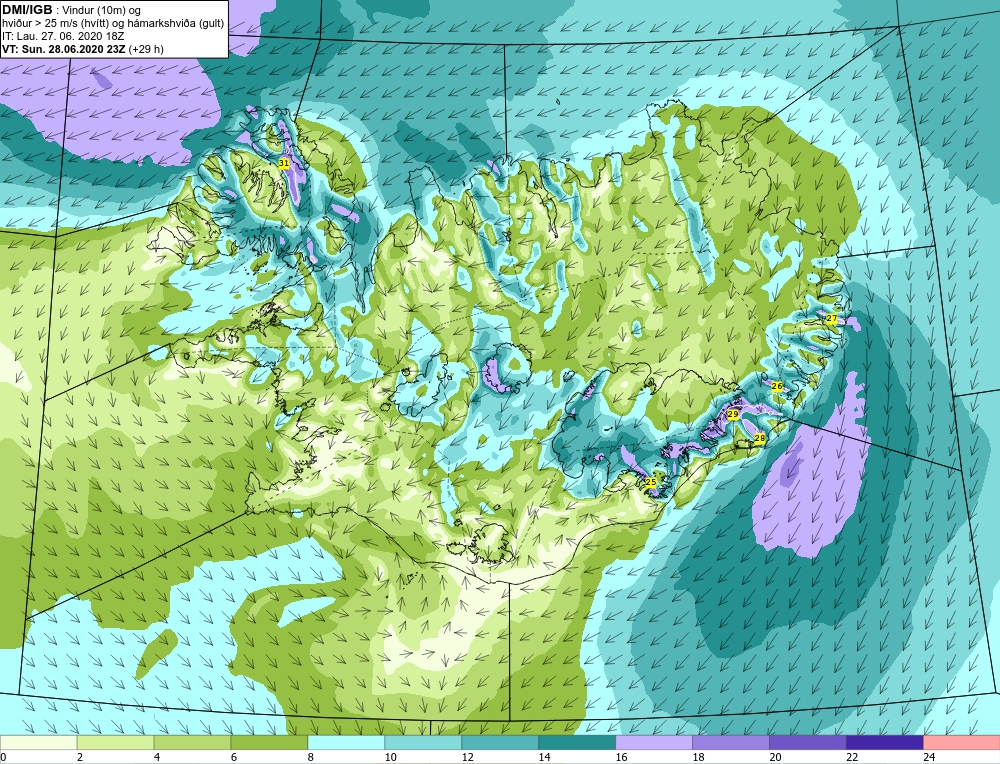Viewport: 1000px width, 764px height.
Task: Click the 8–10 m/s legend swatch
Action: pyautogui.click(x=346, y=742)
